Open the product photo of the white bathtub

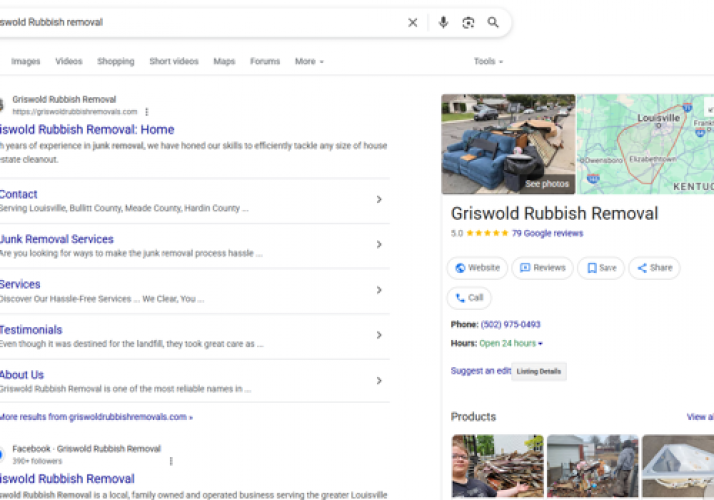678,466
